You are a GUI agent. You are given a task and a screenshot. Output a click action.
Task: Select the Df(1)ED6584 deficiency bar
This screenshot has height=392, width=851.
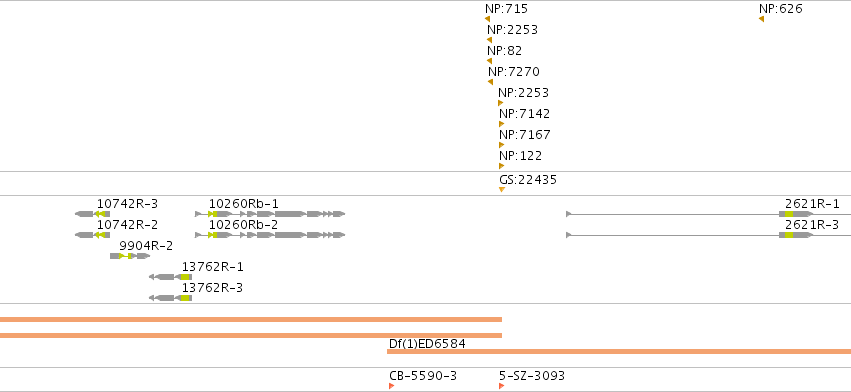[x=619, y=352]
